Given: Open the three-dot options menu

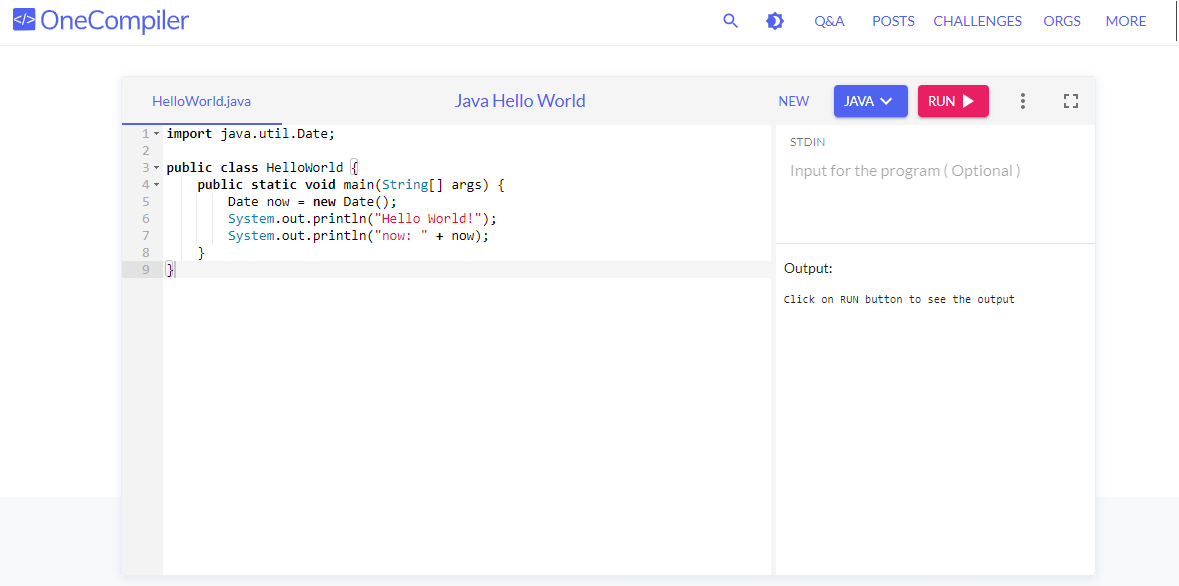Looking at the screenshot, I should coord(1023,101).
